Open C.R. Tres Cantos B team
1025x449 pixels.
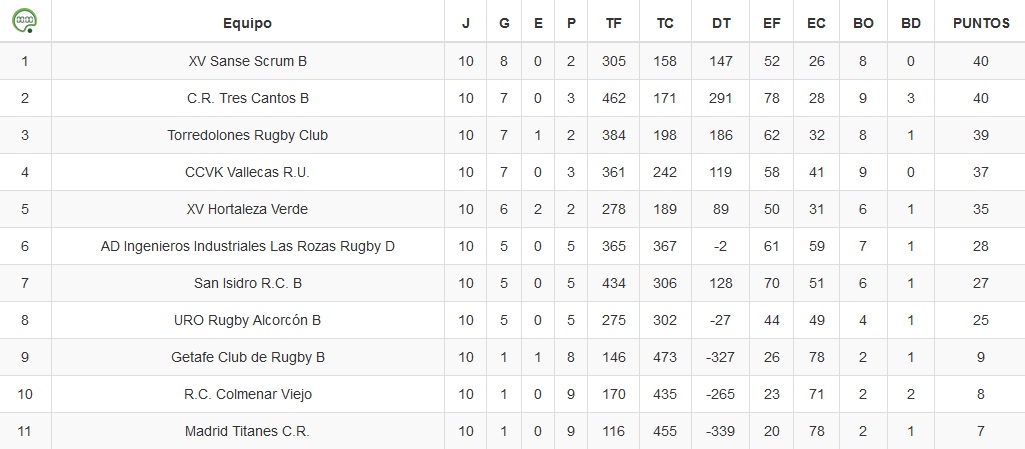click(x=247, y=98)
